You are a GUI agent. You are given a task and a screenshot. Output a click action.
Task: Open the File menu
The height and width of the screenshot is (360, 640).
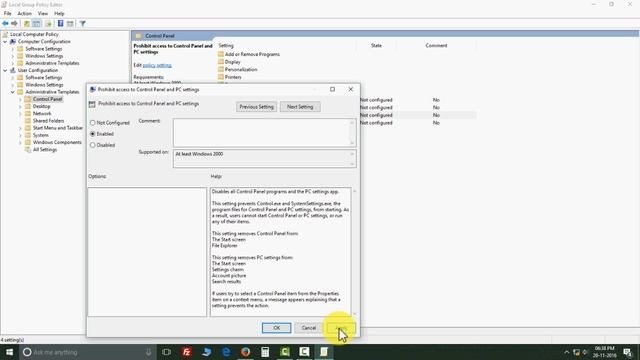(7, 13)
